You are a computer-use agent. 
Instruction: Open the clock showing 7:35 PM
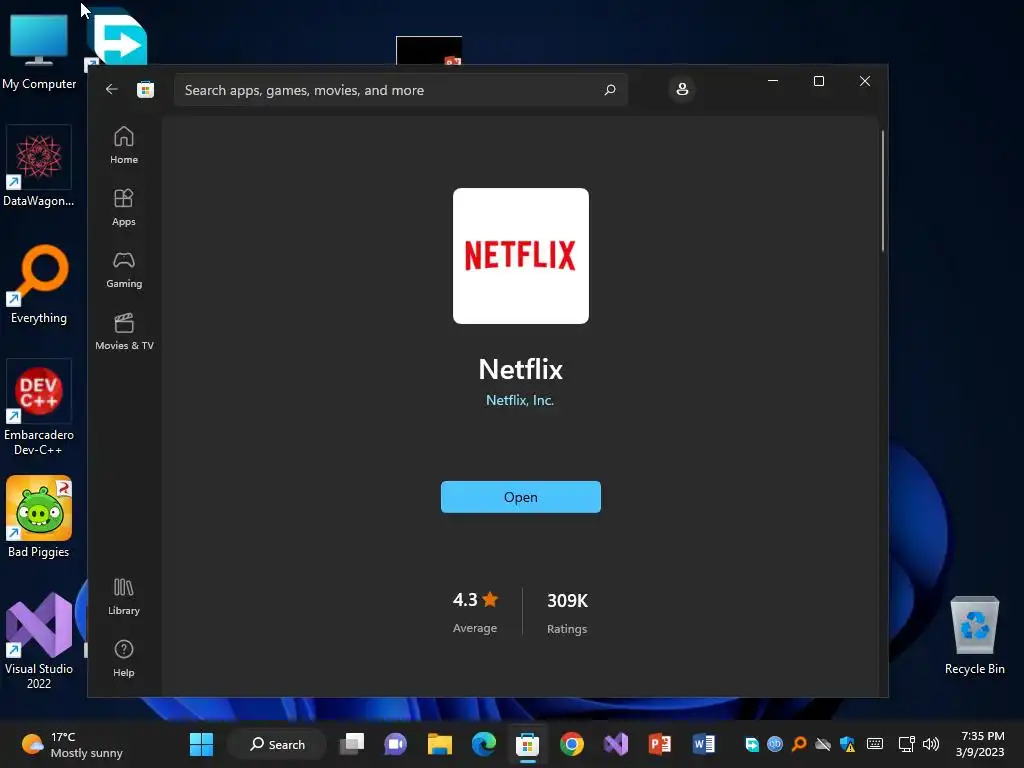coord(980,744)
